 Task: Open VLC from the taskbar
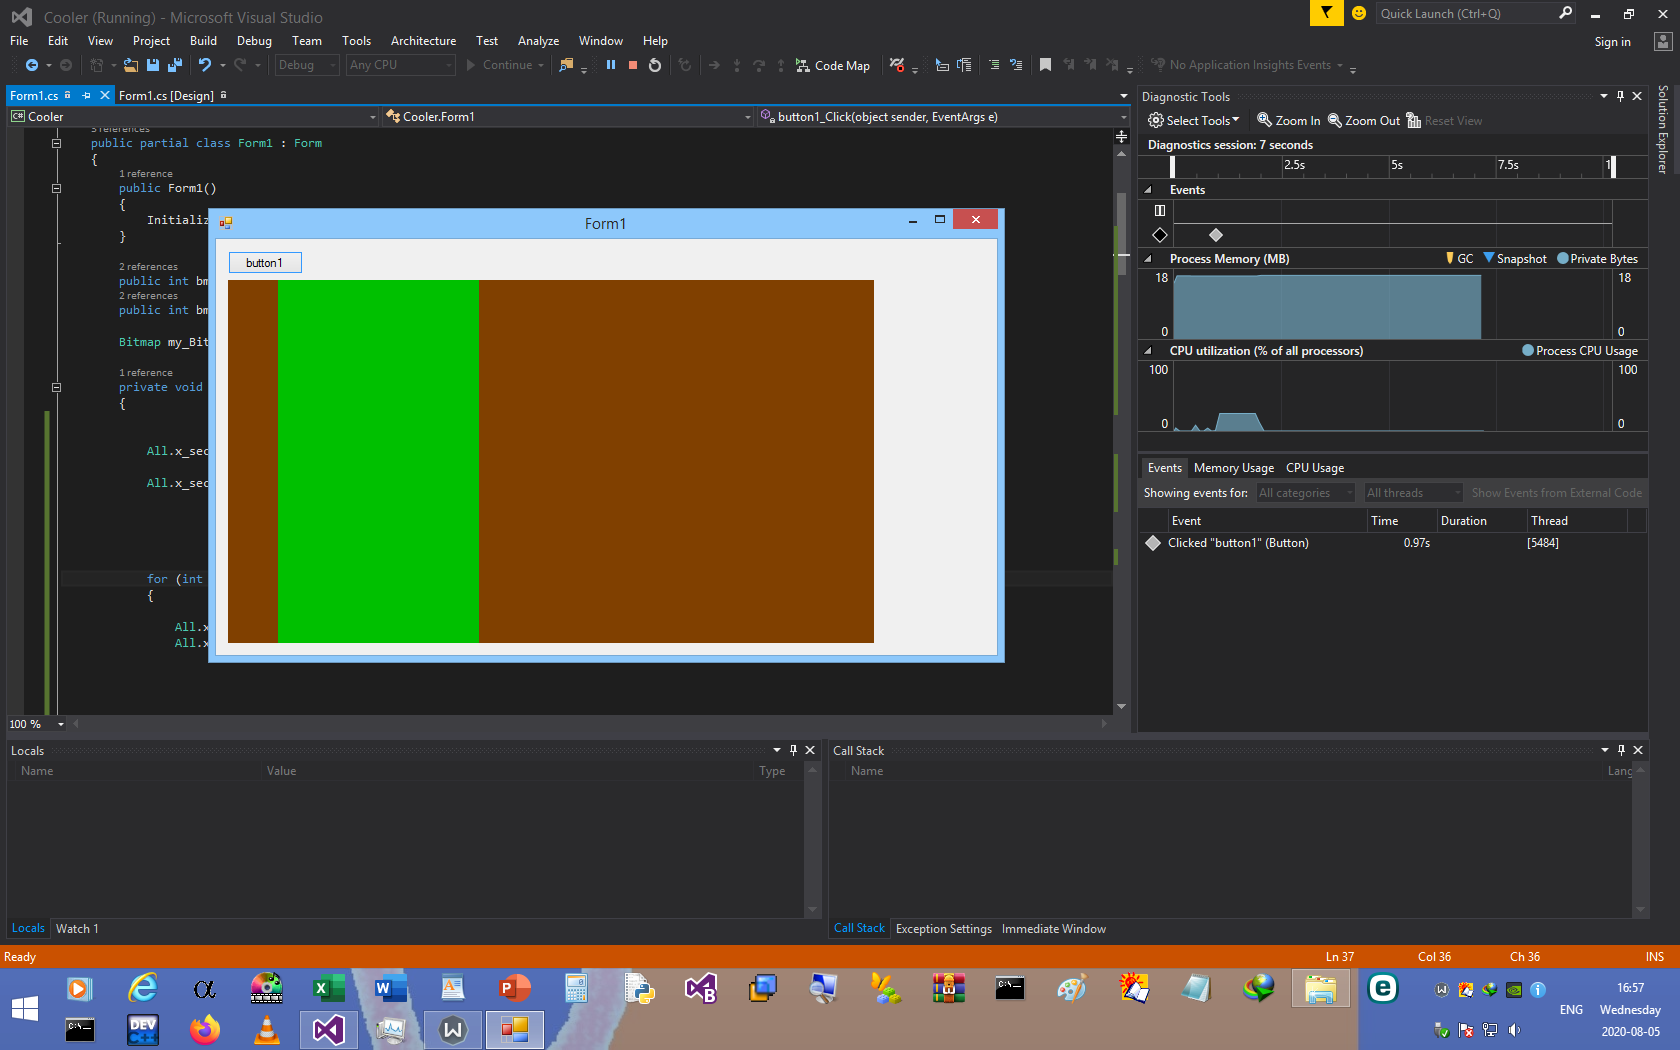coord(267,1029)
